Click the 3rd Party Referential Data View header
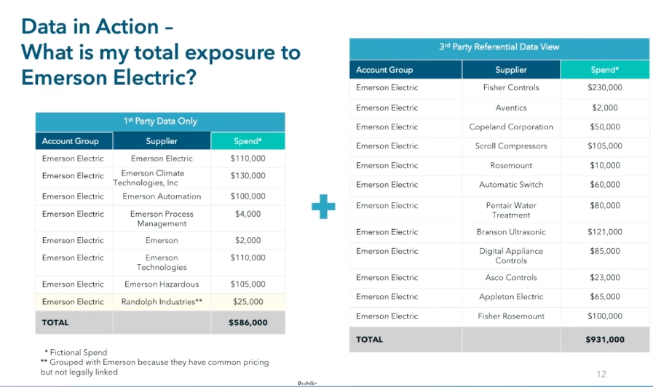The width and height of the screenshot is (654, 388). [499, 47]
